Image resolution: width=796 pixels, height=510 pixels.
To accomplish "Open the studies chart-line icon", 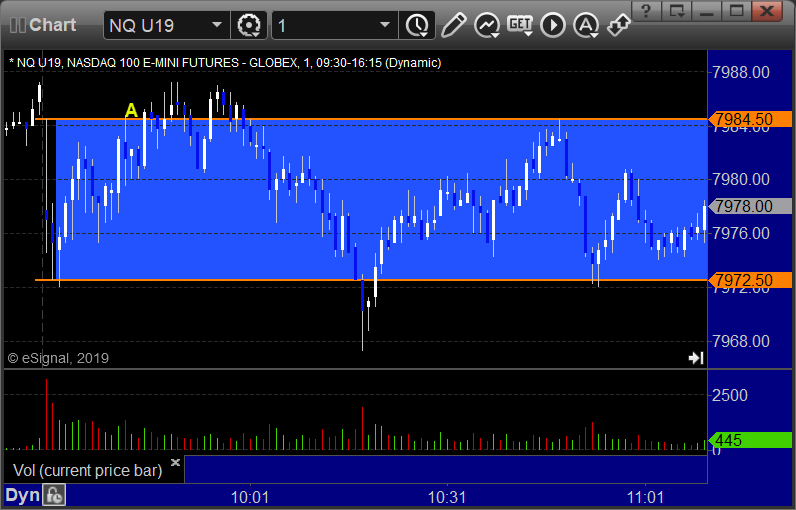I will coord(487,25).
